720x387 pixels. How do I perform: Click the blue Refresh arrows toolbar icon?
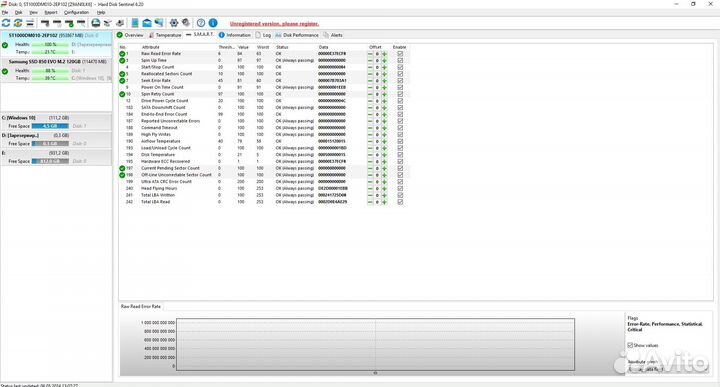click(6, 22)
